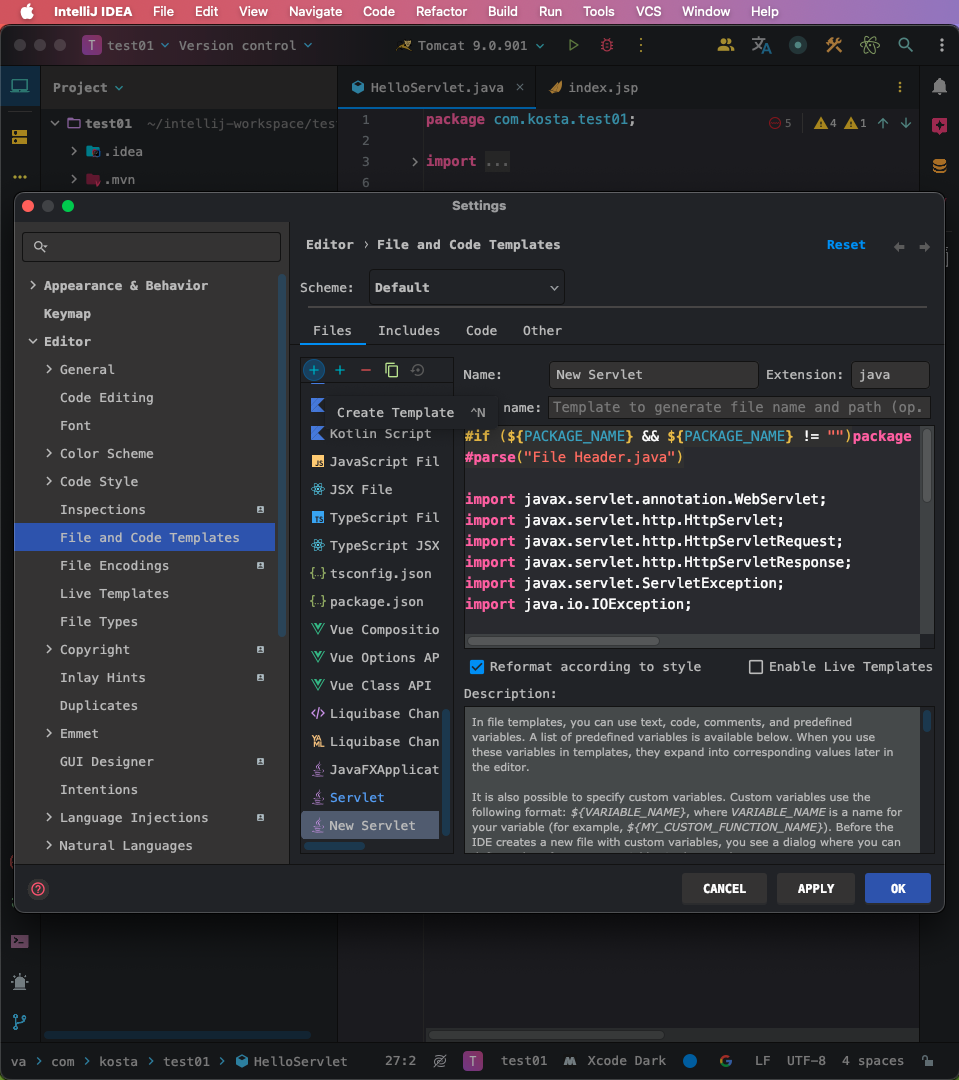Click the template code horizontal scrollbar
The image size is (959, 1080).
tap(563, 641)
